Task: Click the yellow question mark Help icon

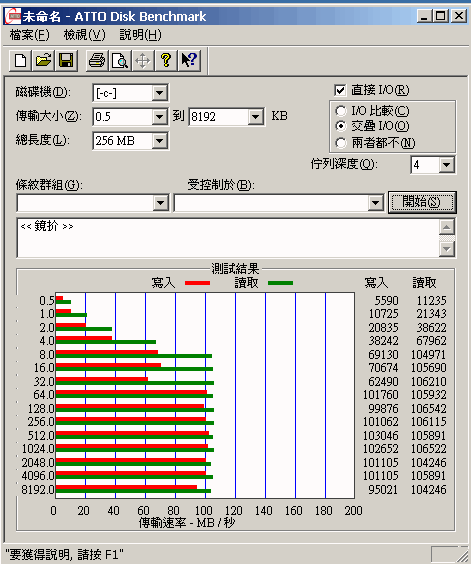Action: tap(166, 60)
